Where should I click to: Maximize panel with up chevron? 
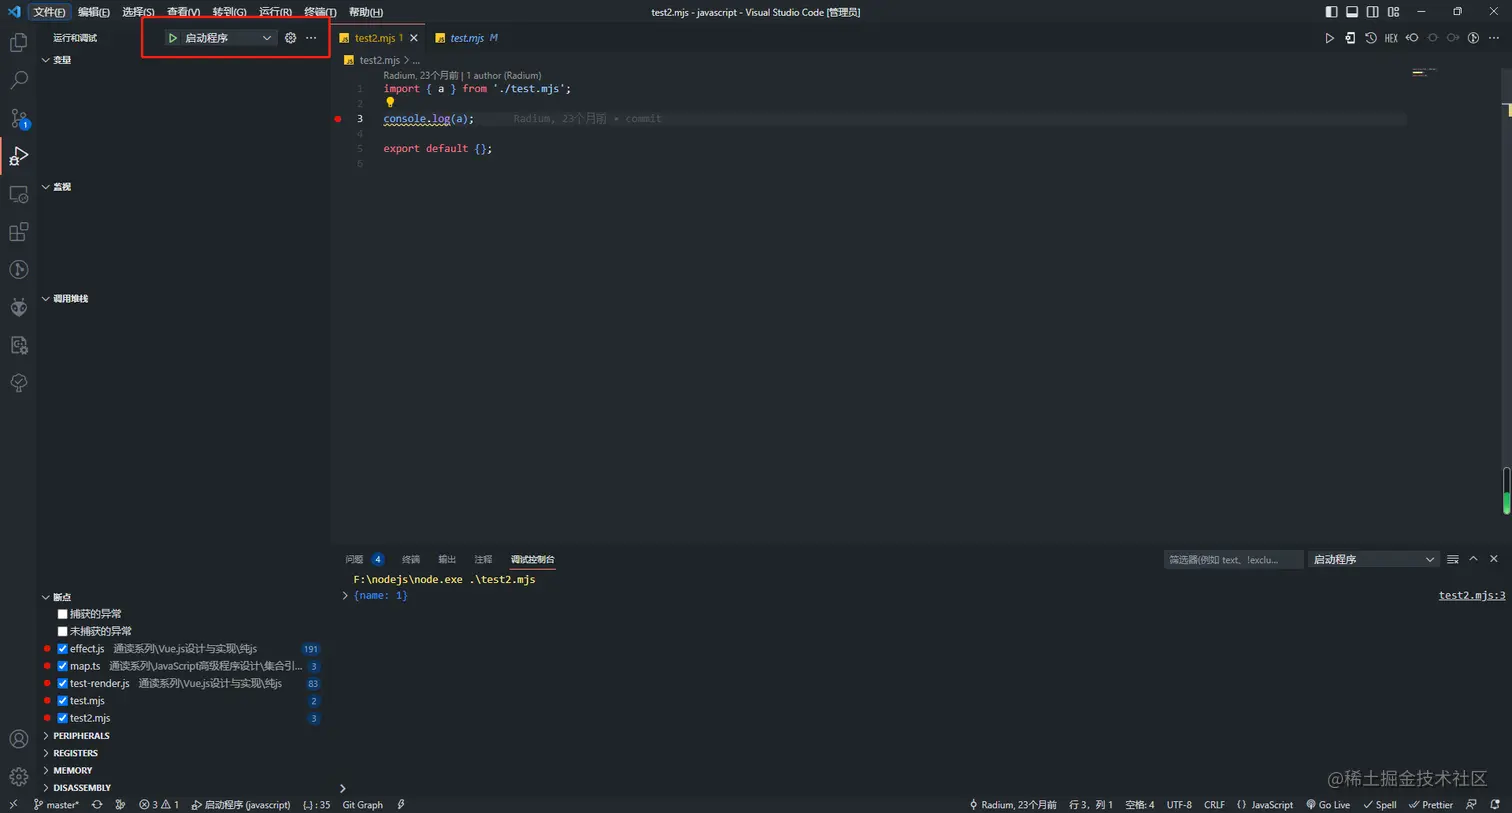[x=1473, y=559]
